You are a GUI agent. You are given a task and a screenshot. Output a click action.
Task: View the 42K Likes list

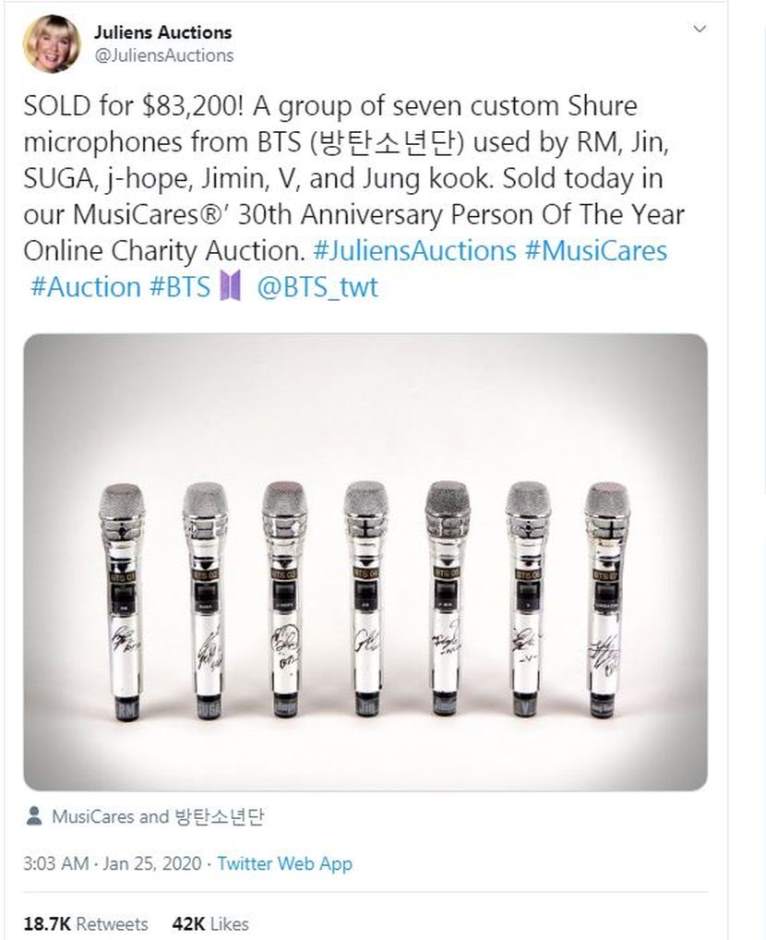pyautogui.click(x=210, y=923)
